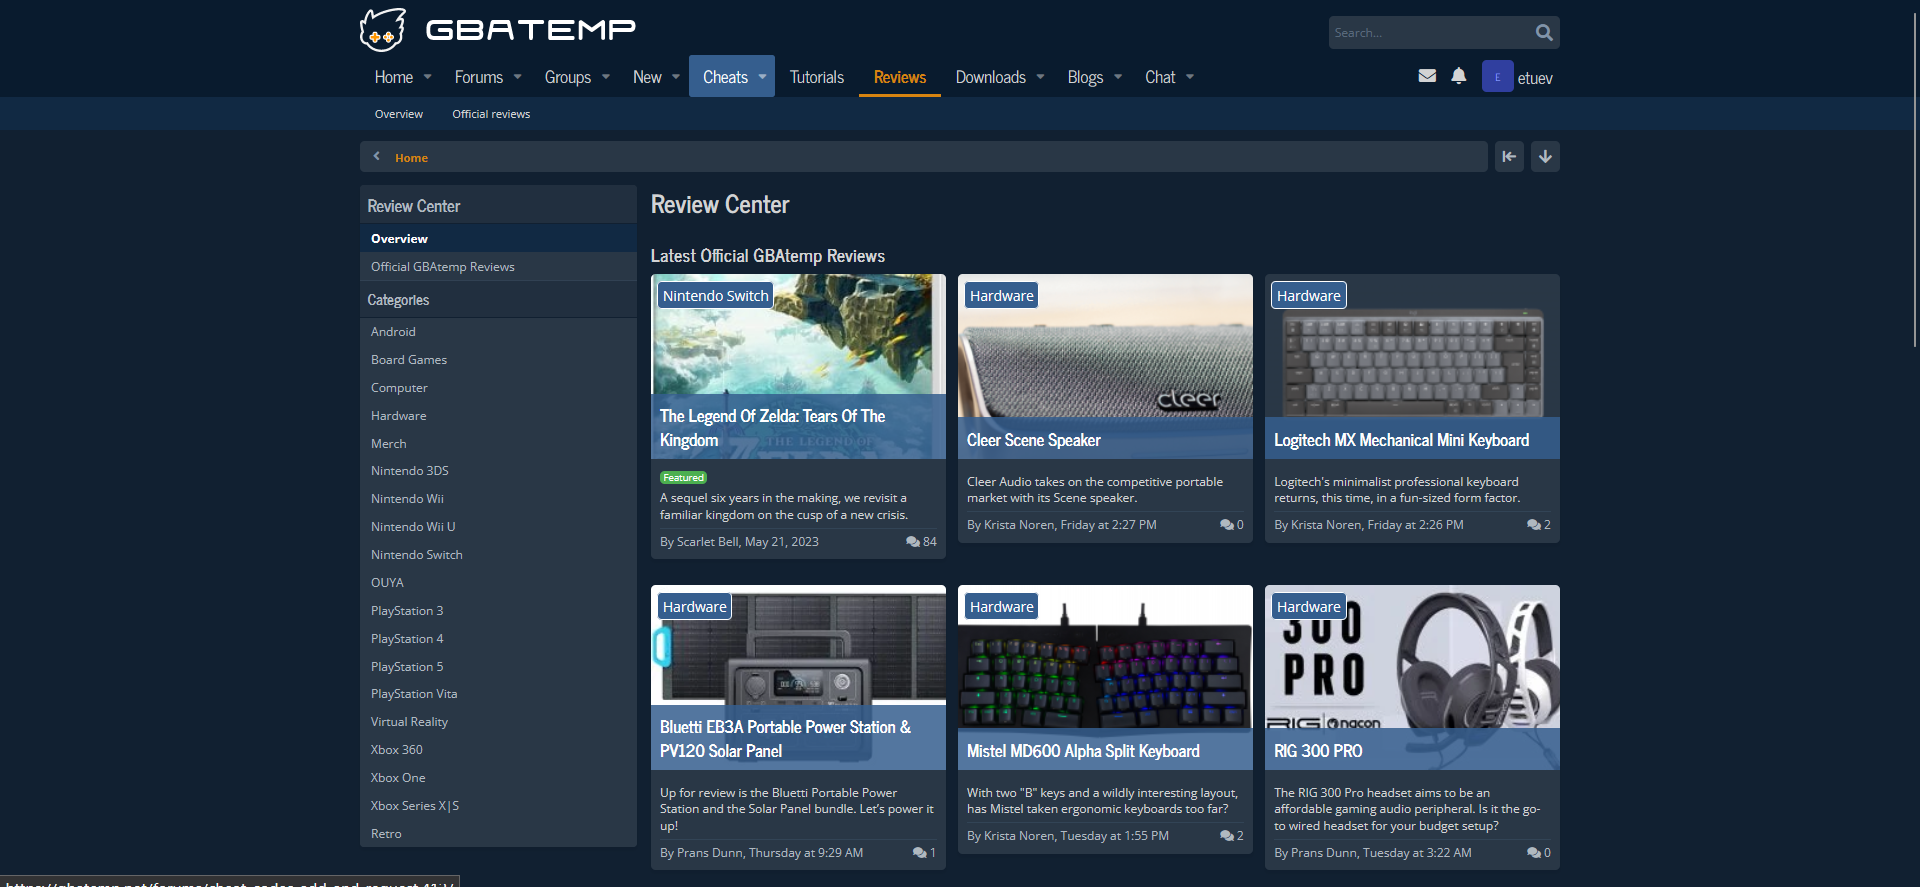Open the Nintendo 3DS category
The image size is (1920, 887).
click(410, 471)
